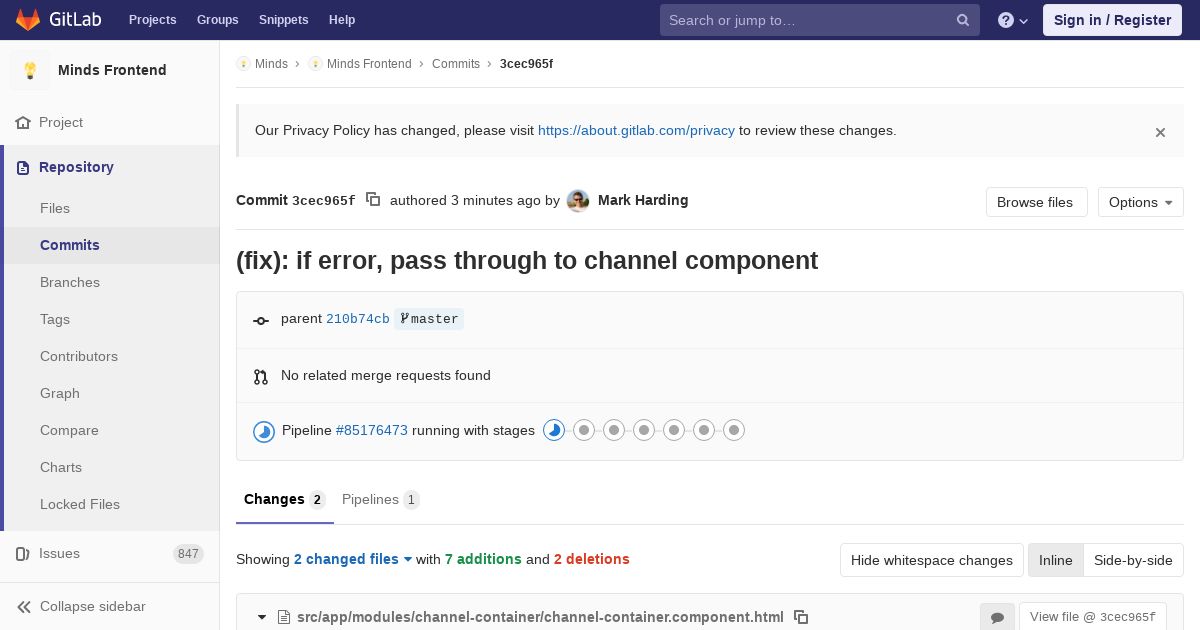Copy the commit SHA to clipboard

point(373,200)
